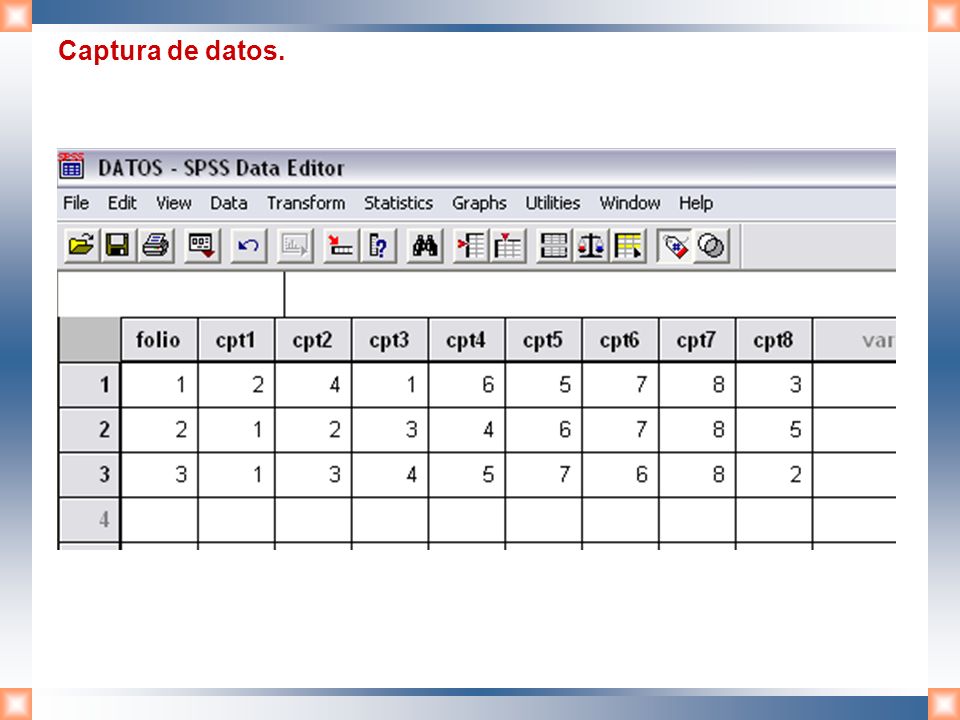
Task: Click the Variables info icon
Action: click(x=378, y=246)
